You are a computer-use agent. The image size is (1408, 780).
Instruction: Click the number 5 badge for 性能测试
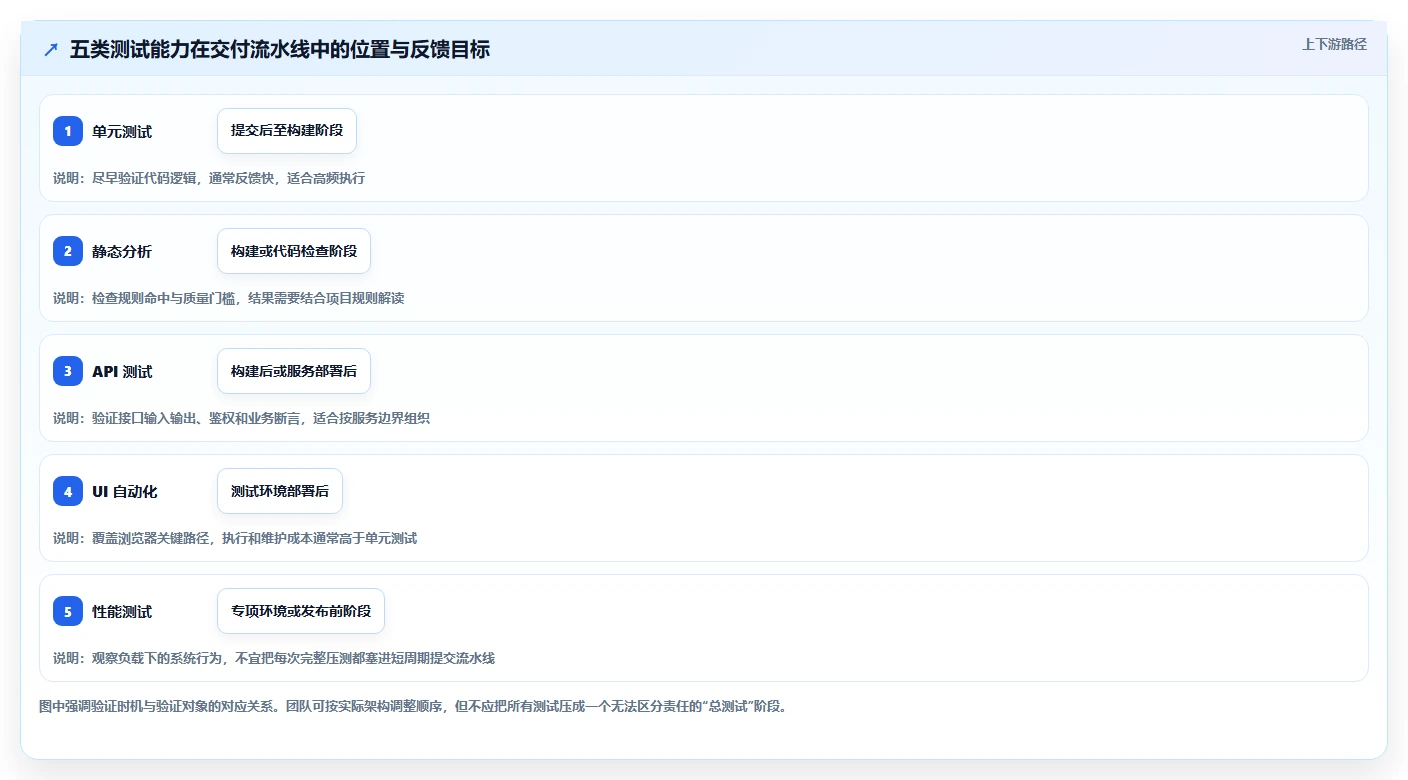[68, 611]
